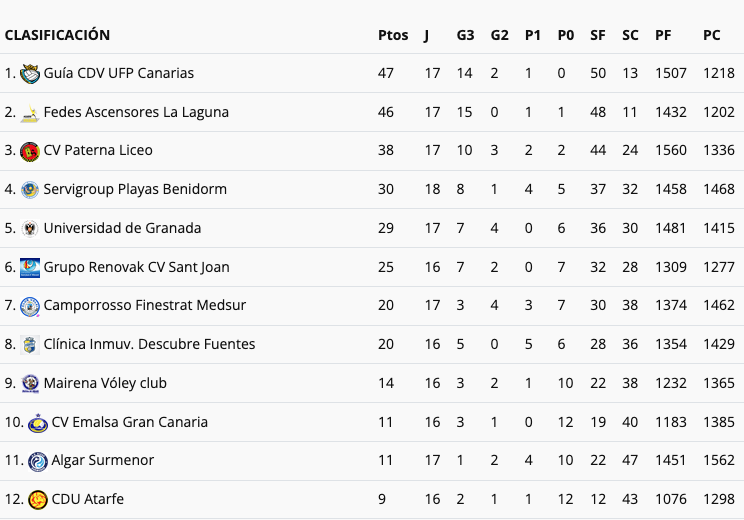Image resolution: width=744 pixels, height=520 pixels.
Task: Click the Guía CDV UFP Canarias team logo
Action: coord(30,74)
